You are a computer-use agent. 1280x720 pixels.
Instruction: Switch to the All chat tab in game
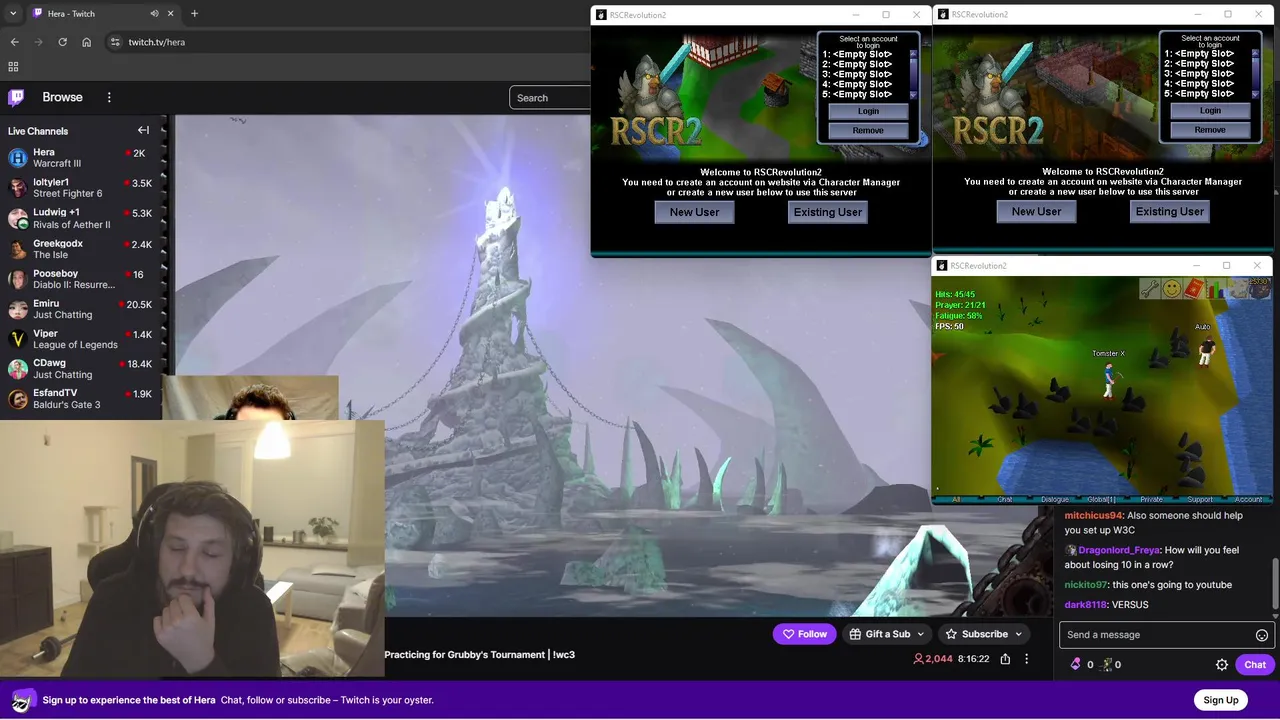point(956,499)
